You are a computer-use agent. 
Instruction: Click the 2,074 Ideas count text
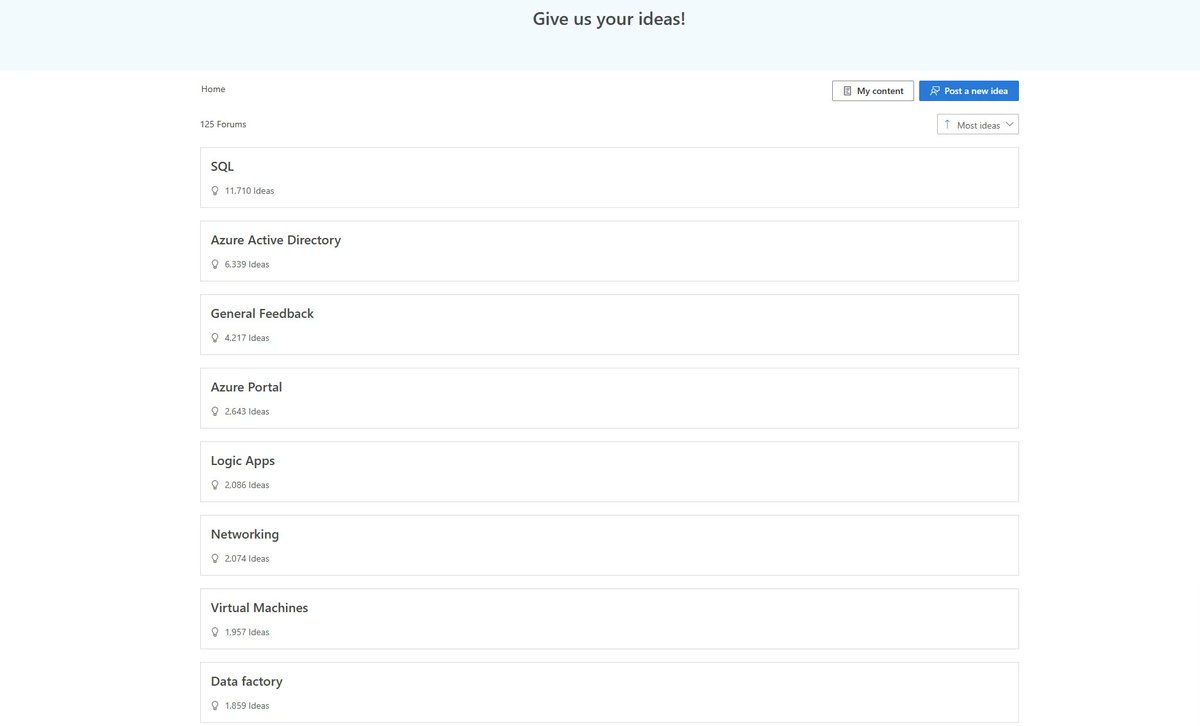[x=247, y=558]
